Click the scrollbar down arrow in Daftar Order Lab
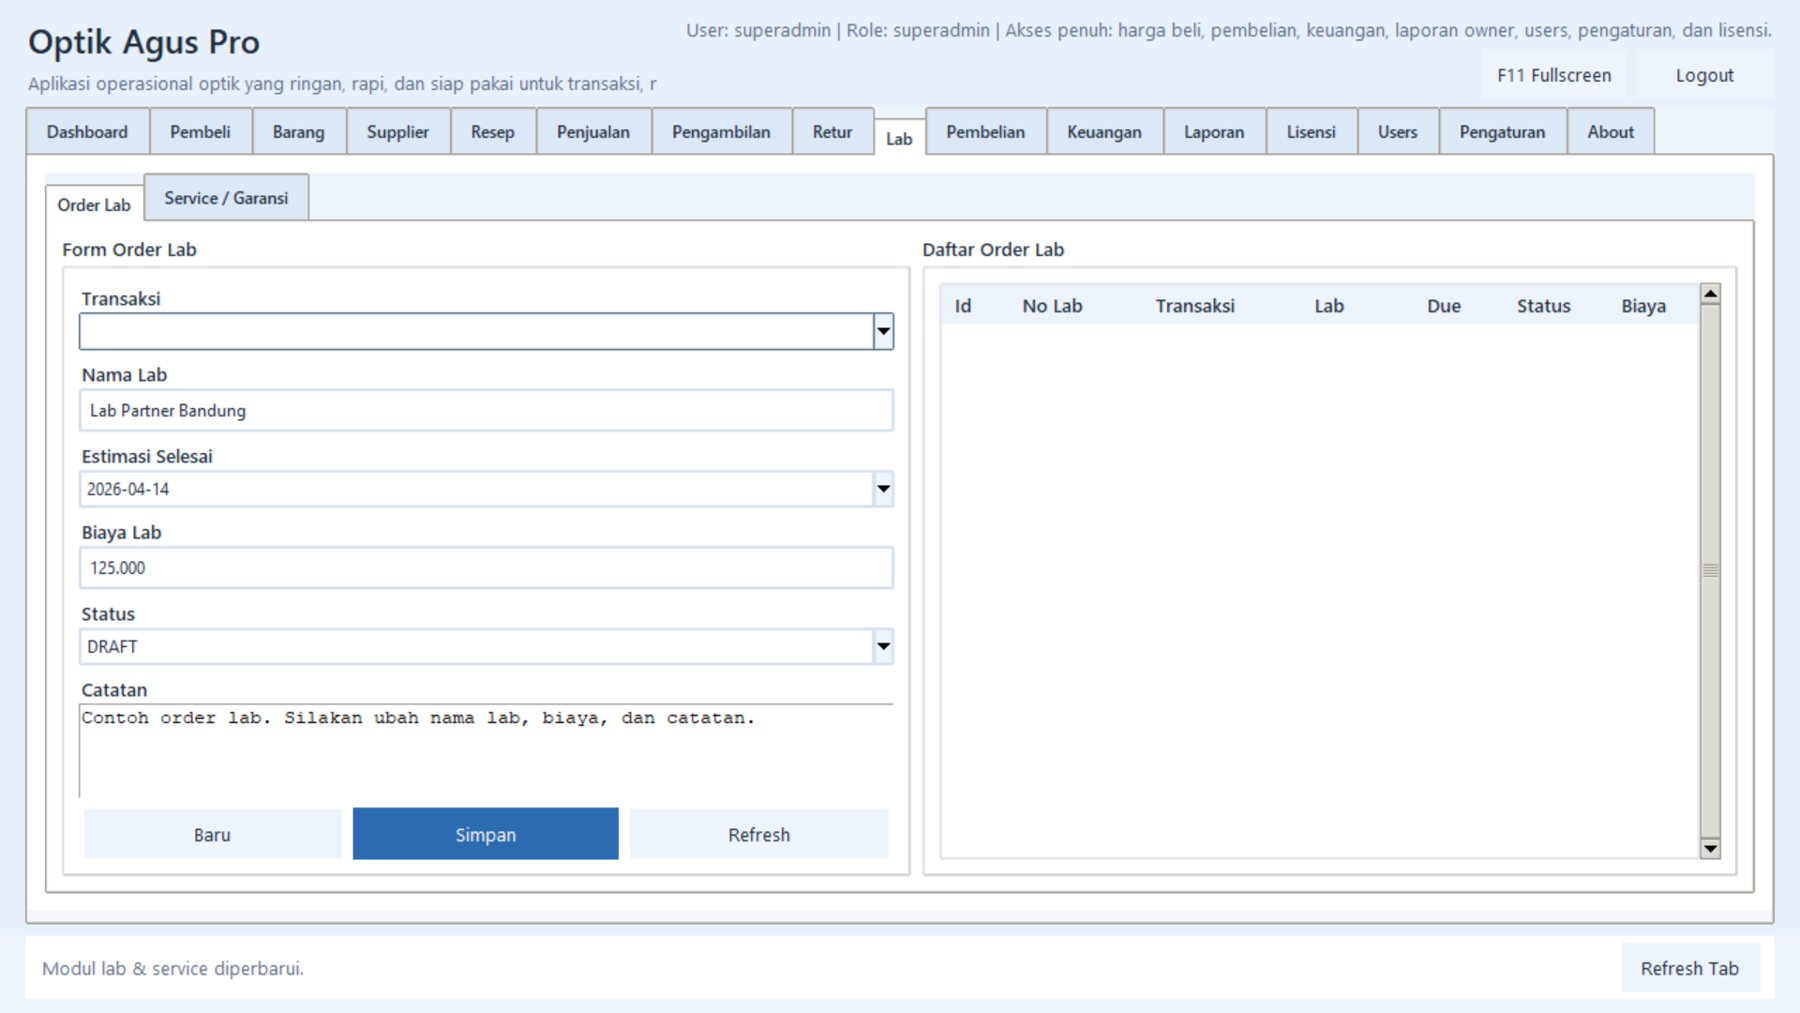 (x=1710, y=848)
